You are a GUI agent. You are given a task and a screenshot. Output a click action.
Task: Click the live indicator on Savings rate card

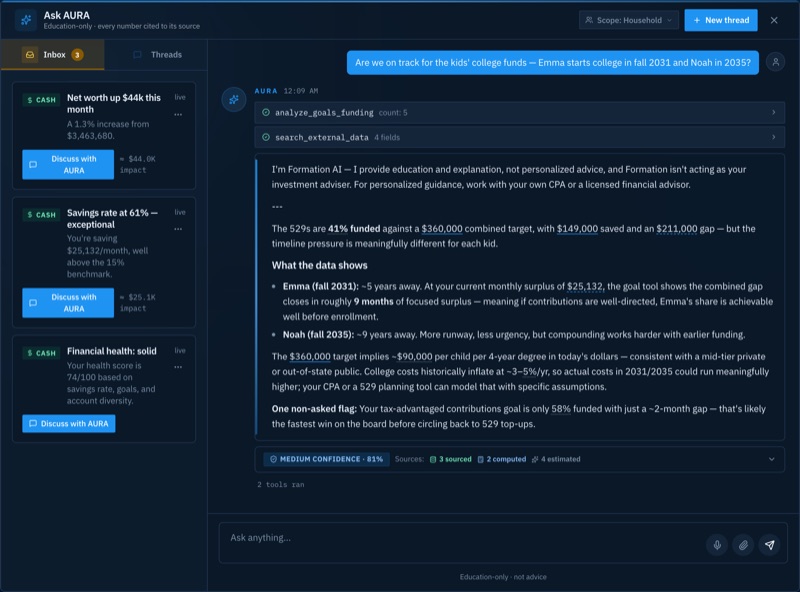(x=180, y=212)
